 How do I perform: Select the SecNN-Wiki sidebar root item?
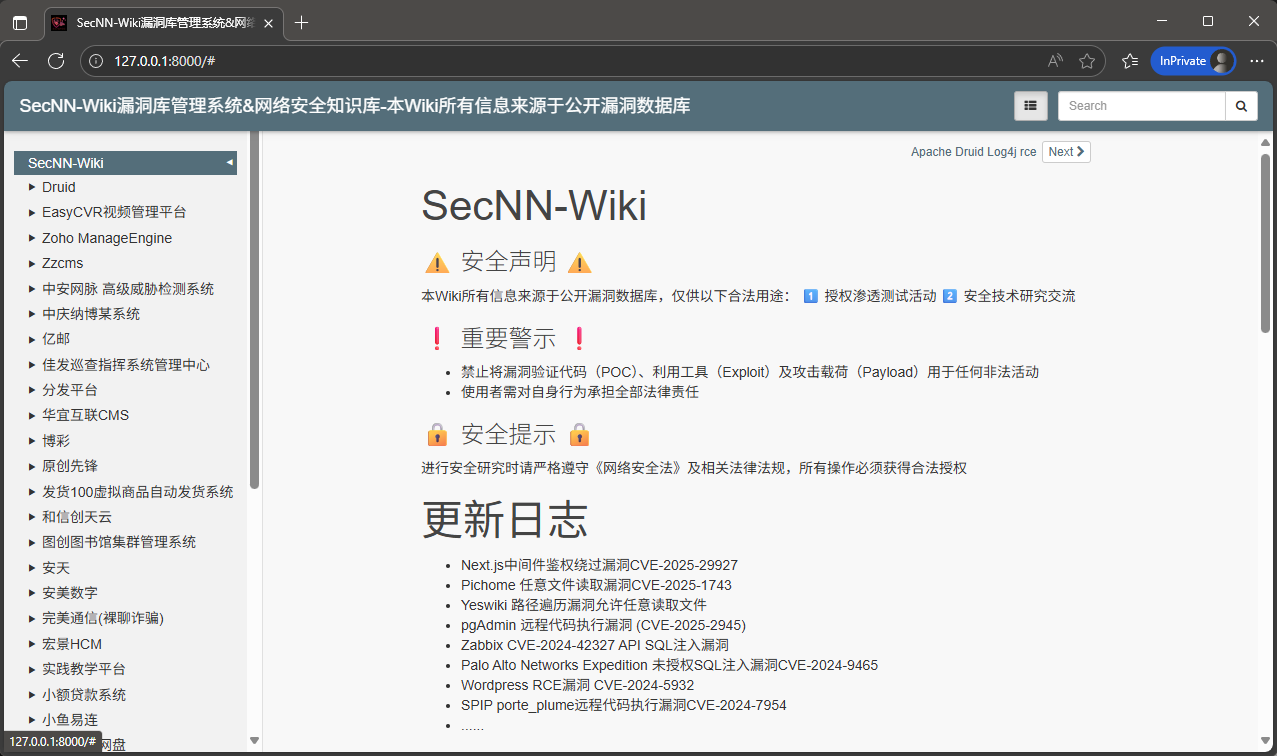tap(125, 163)
